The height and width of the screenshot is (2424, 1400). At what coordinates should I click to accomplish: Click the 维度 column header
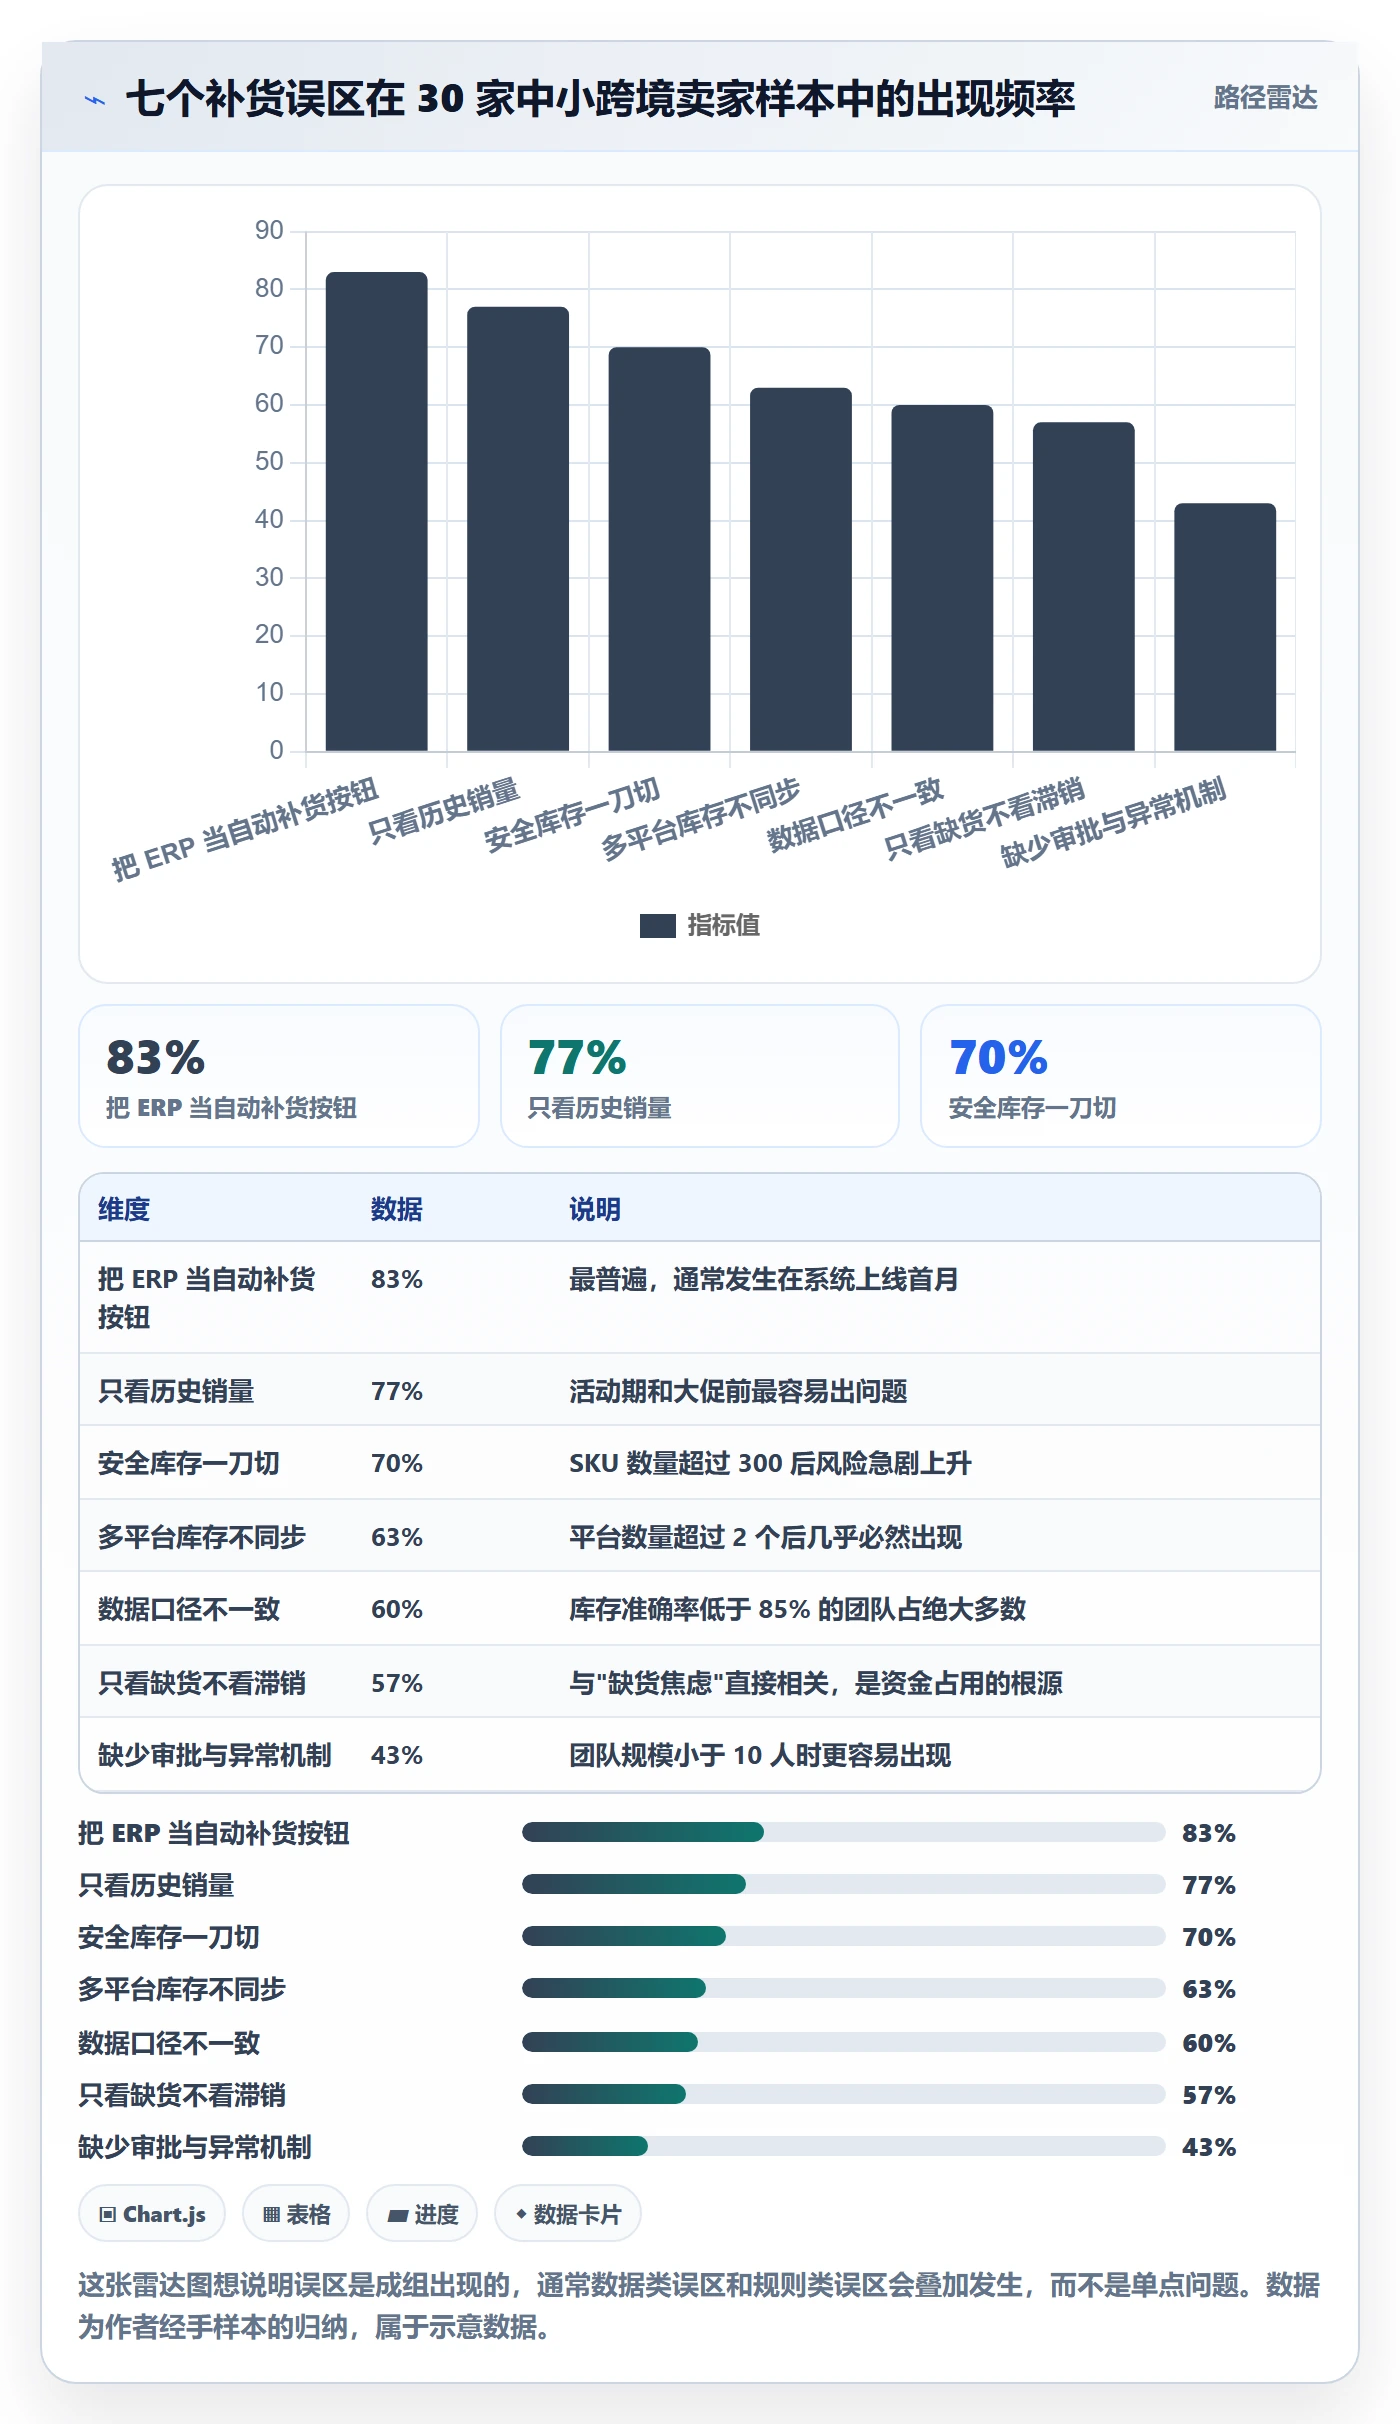pyautogui.click(x=124, y=1209)
